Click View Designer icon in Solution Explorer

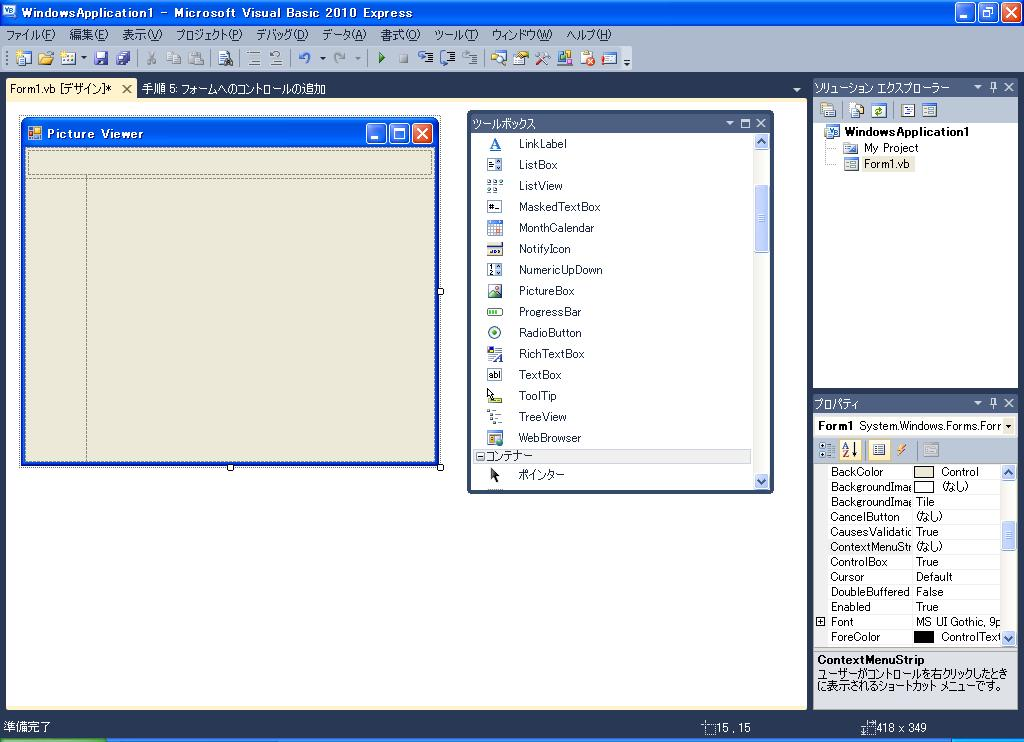click(x=929, y=110)
